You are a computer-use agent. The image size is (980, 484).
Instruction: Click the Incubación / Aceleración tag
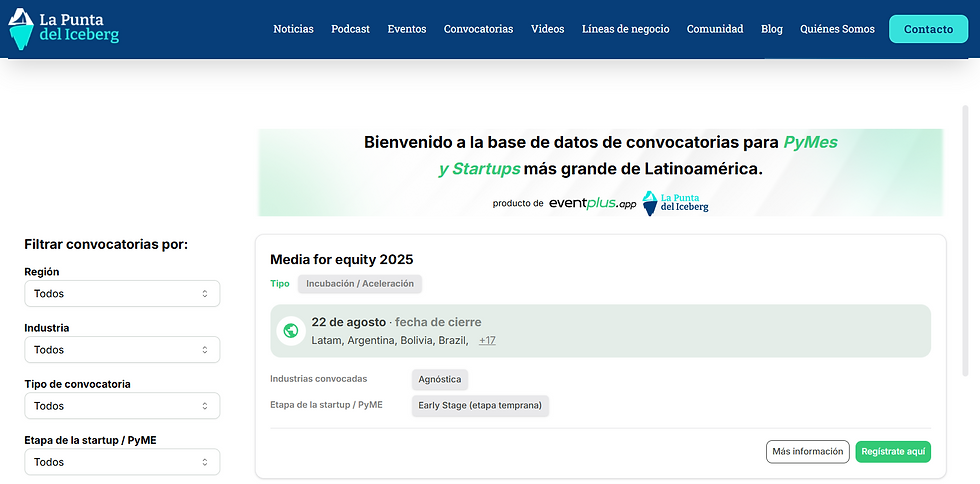click(x=360, y=284)
